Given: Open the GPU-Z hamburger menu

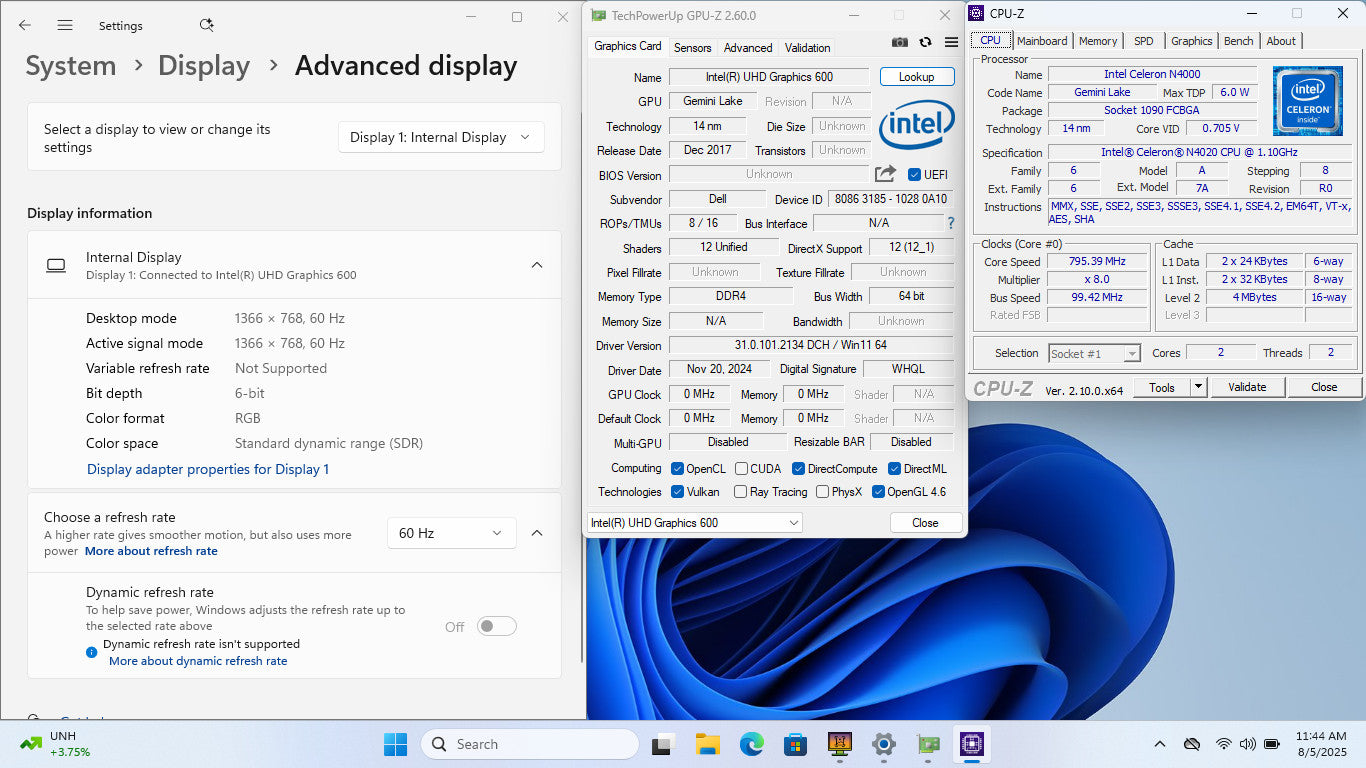Looking at the screenshot, I should [951, 42].
